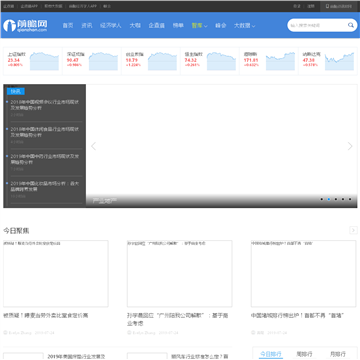Open the article 中国堵城排行榜出炉
Viewport: 360px width, 360px height.
click(297, 315)
